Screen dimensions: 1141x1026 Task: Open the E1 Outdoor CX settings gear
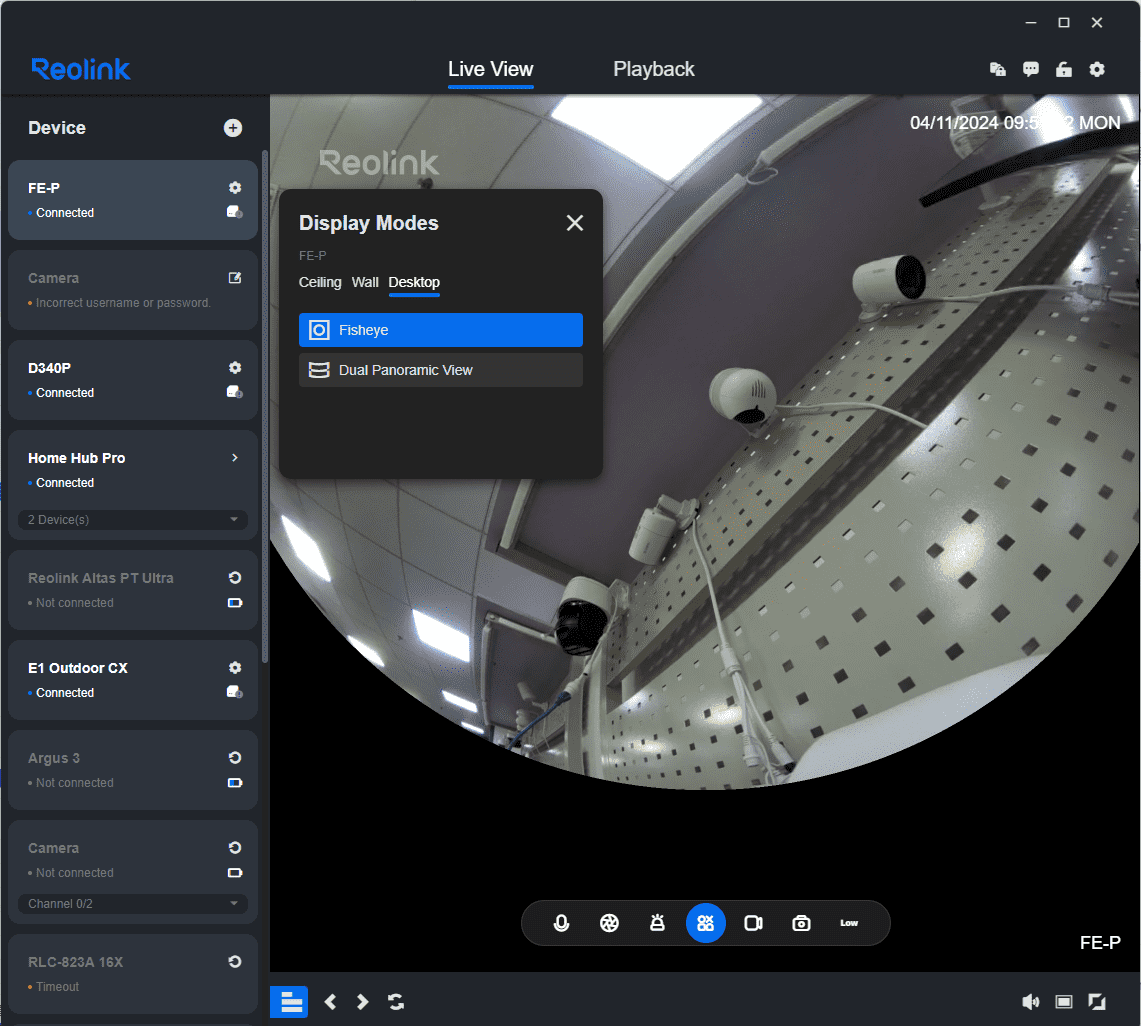[235, 667]
